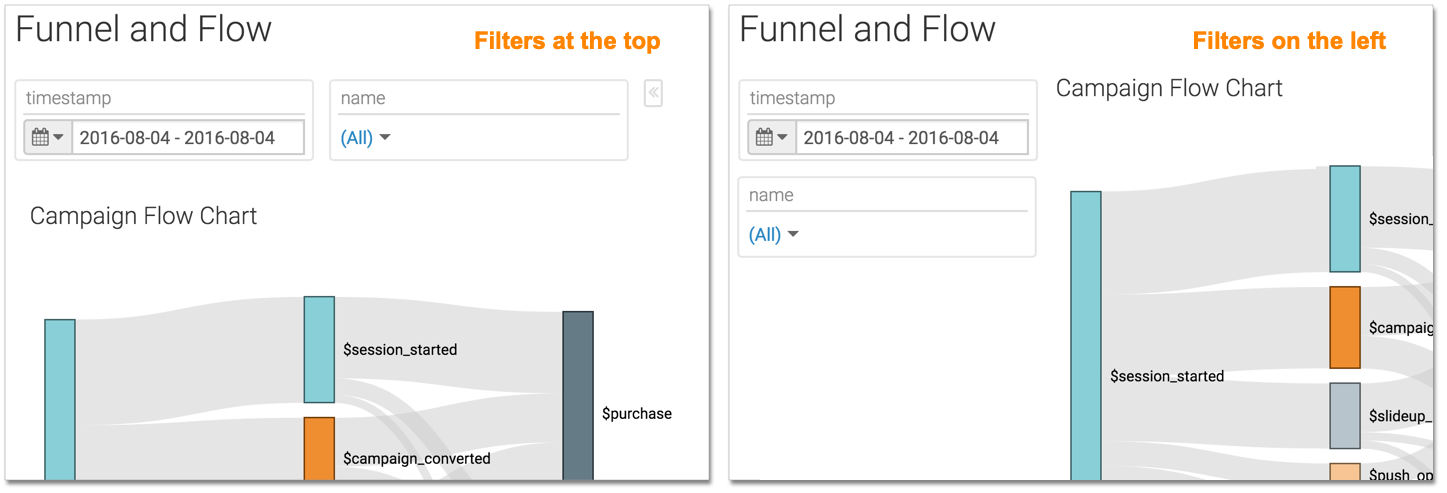Click date range field under 'Filters at the top'
This screenshot has width=1447, height=493.
[187, 138]
